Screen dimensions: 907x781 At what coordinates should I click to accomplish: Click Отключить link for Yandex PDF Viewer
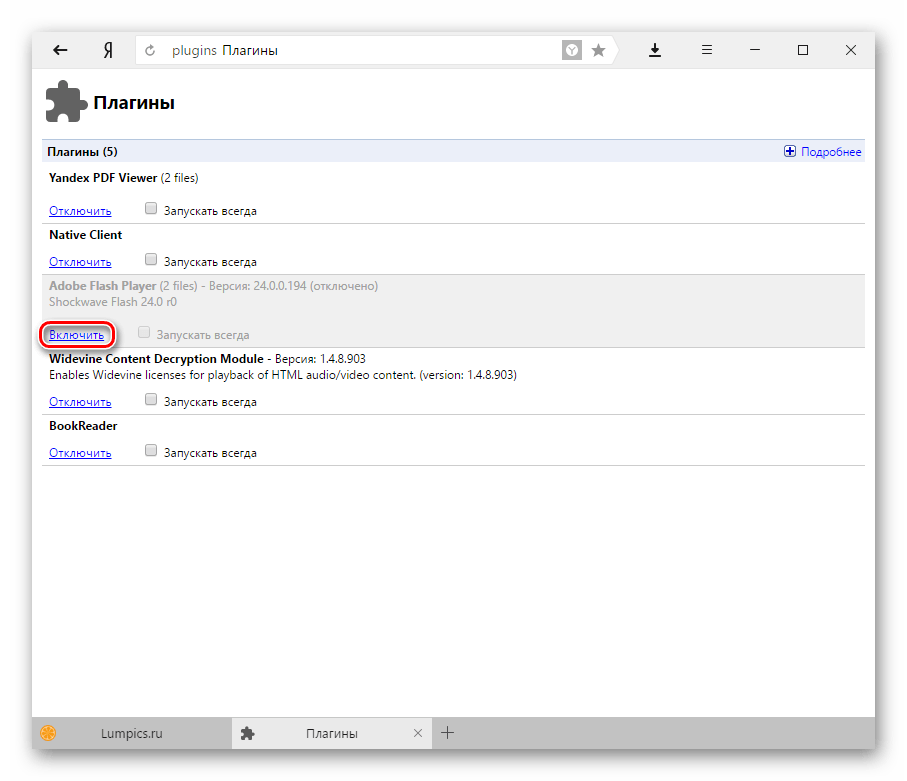click(x=80, y=211)
